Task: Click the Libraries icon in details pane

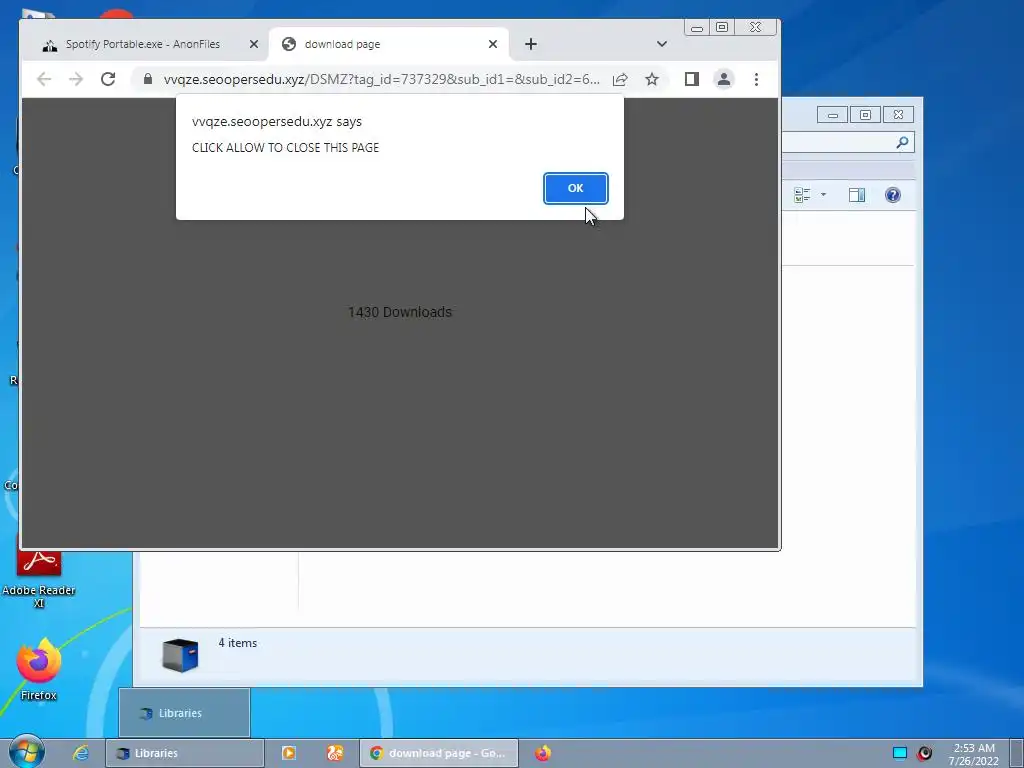Action: click(x=180, y=654)
